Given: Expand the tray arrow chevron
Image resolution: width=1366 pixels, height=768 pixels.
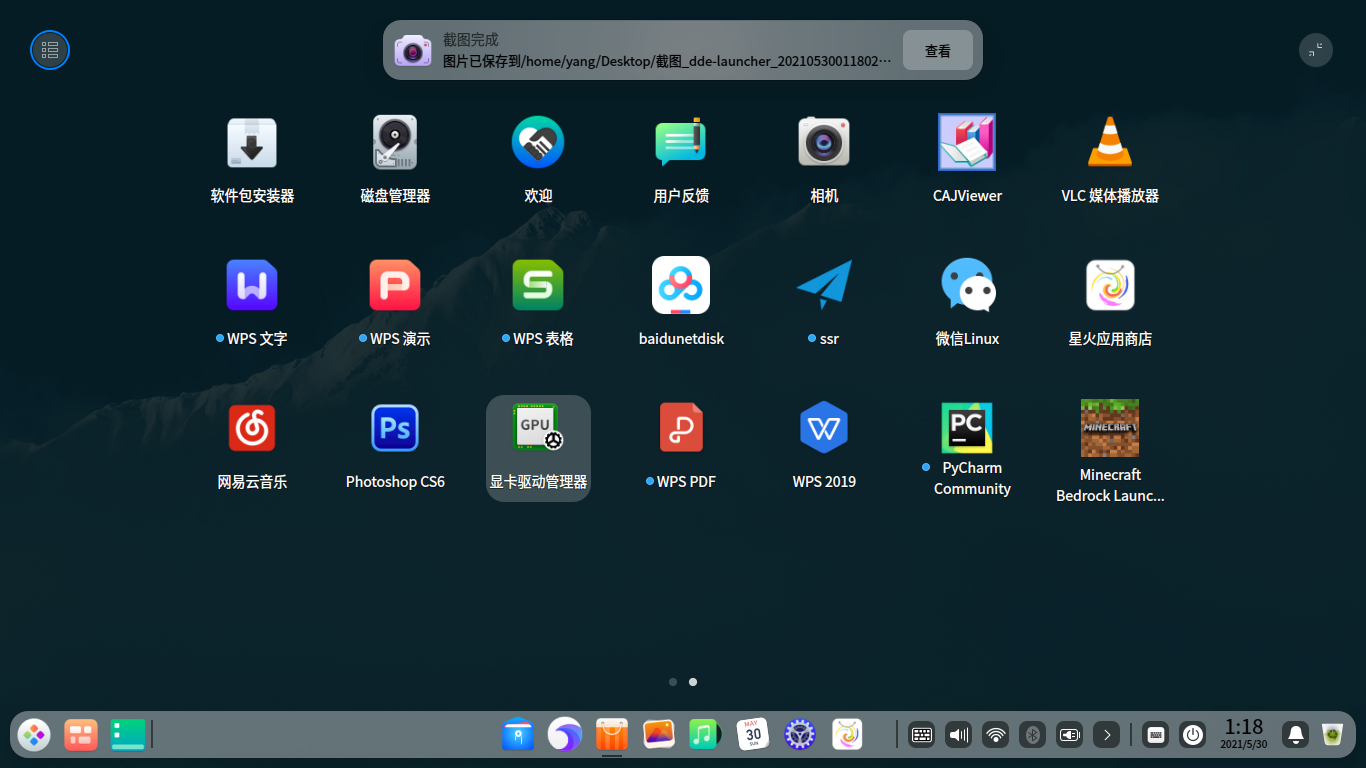Looking at the screenshot, I should (x=1106, y=735).
